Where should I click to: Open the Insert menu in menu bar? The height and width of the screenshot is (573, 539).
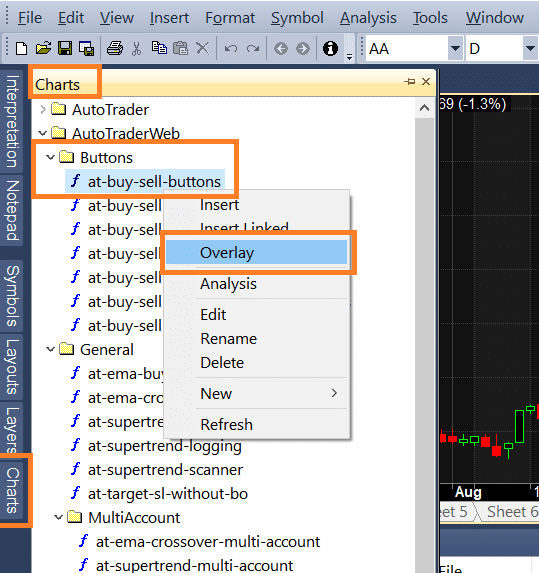click(169, 18)
